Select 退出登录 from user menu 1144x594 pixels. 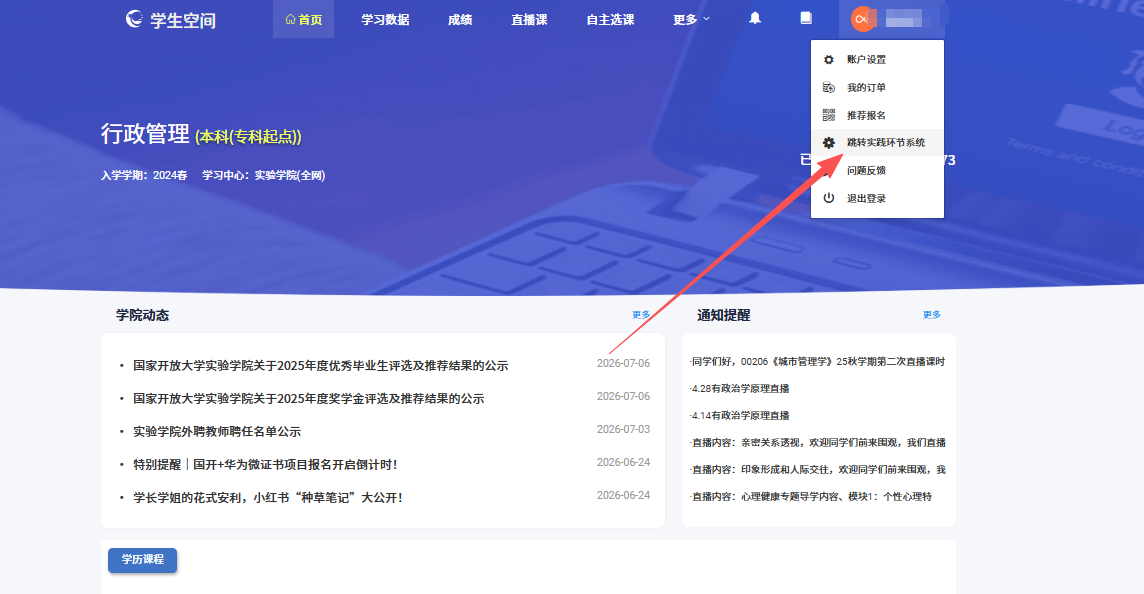tap(877, 198)
